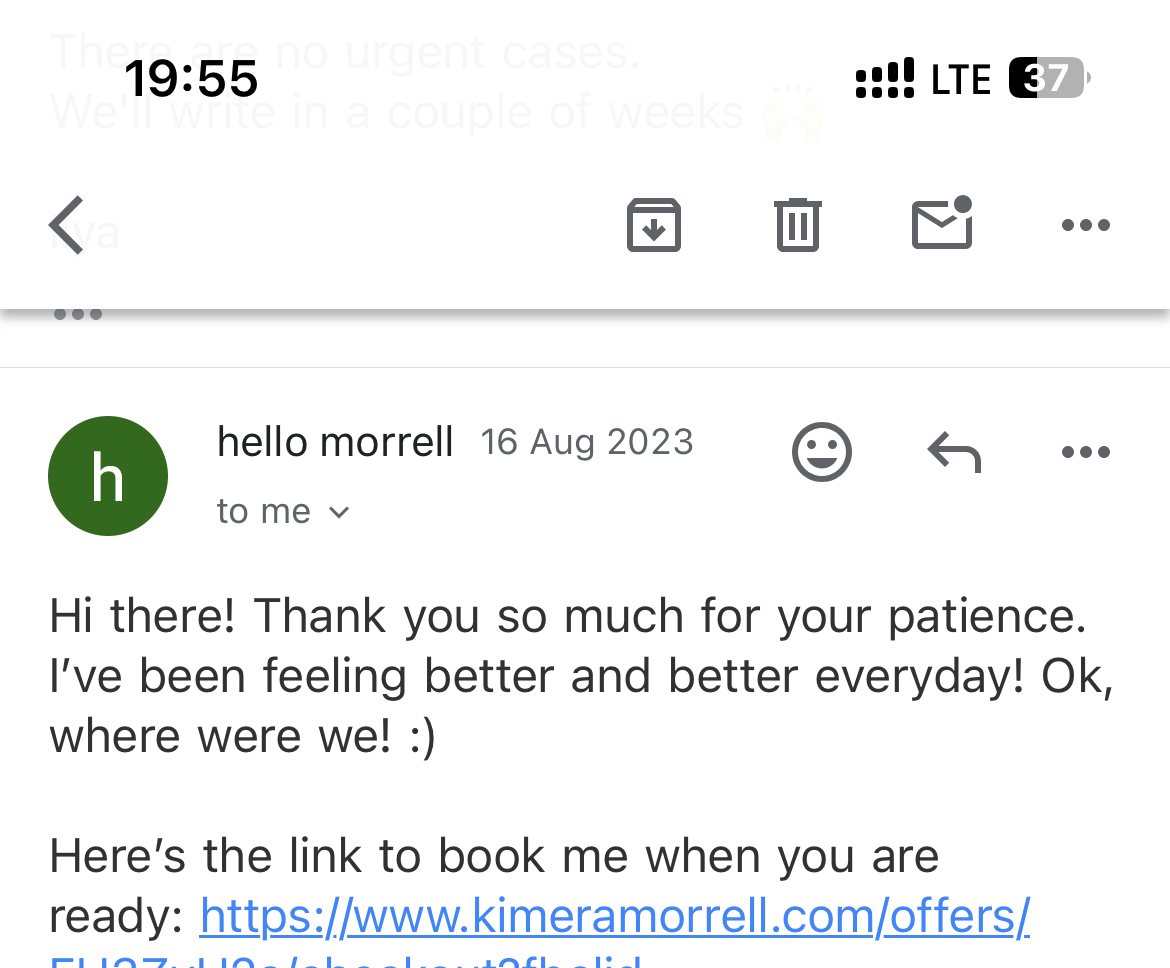Open the kimeramorrell.com booking link

[614, 915]
